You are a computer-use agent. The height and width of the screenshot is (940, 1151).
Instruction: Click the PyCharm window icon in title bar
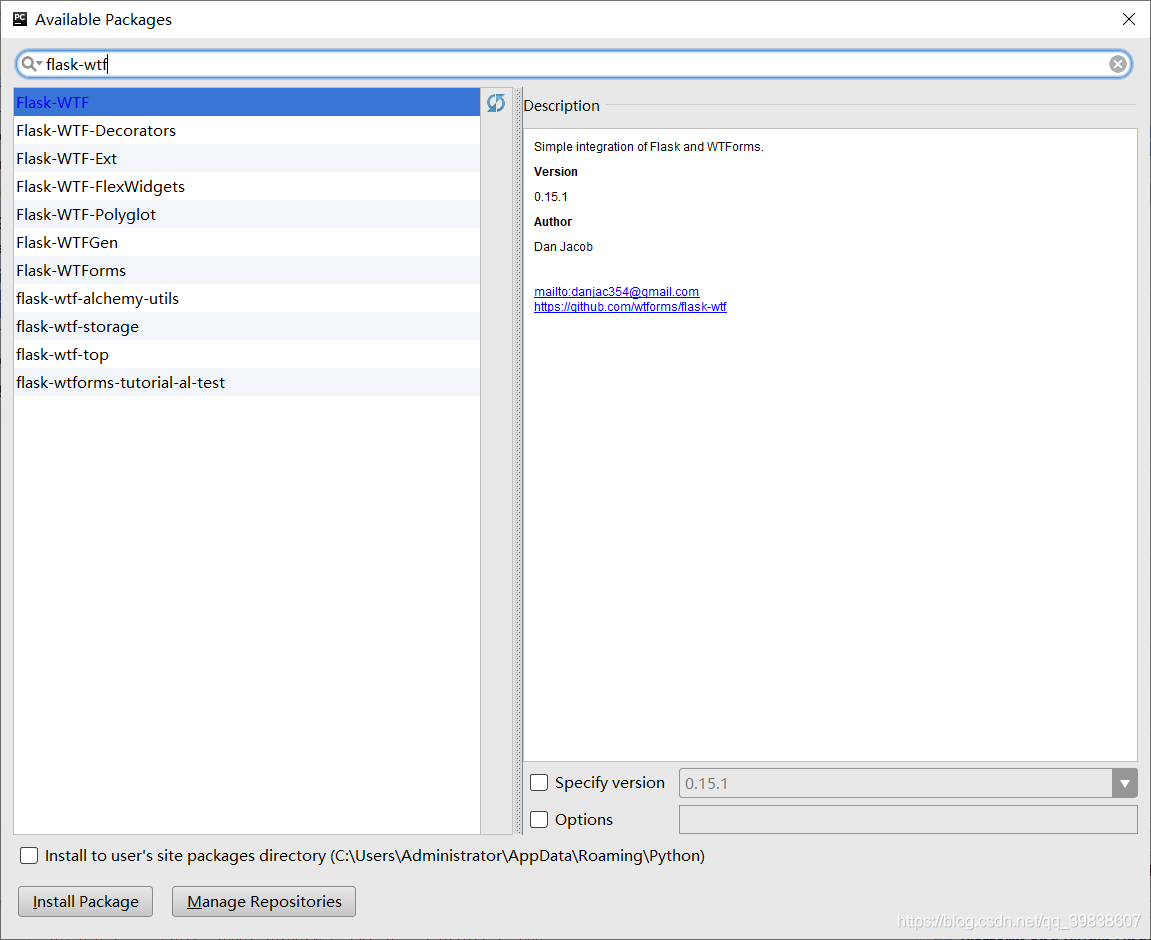point(20,19)
